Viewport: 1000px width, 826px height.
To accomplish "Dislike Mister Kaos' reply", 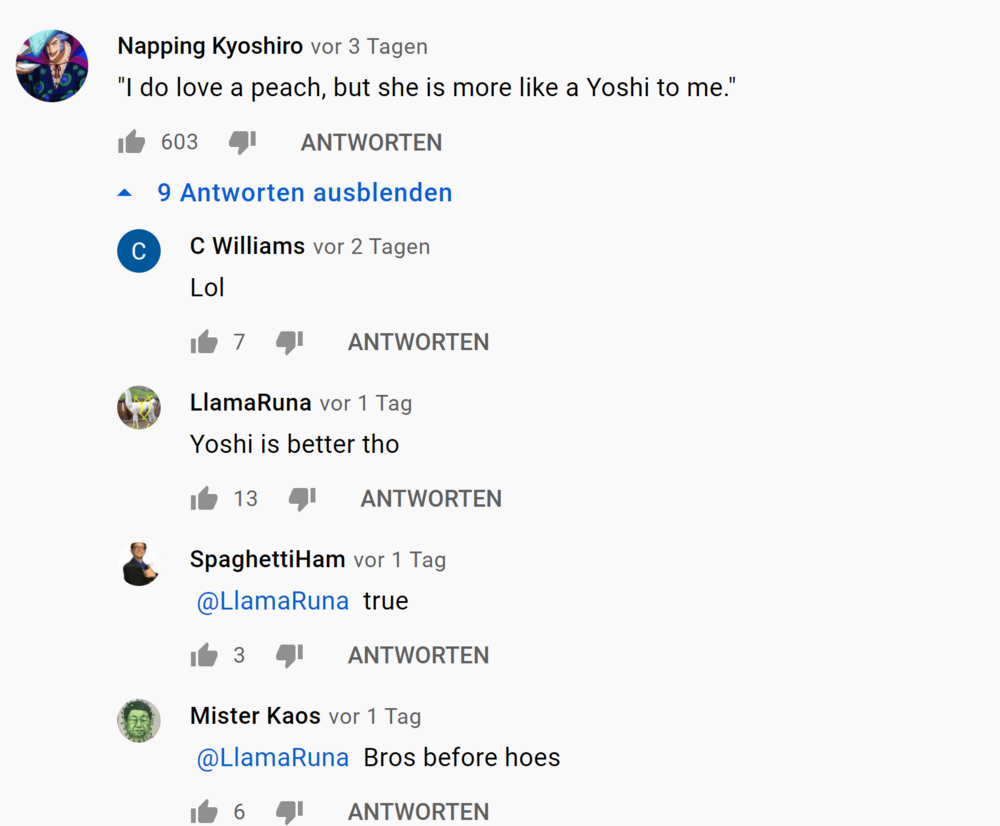I will point(289,812).
